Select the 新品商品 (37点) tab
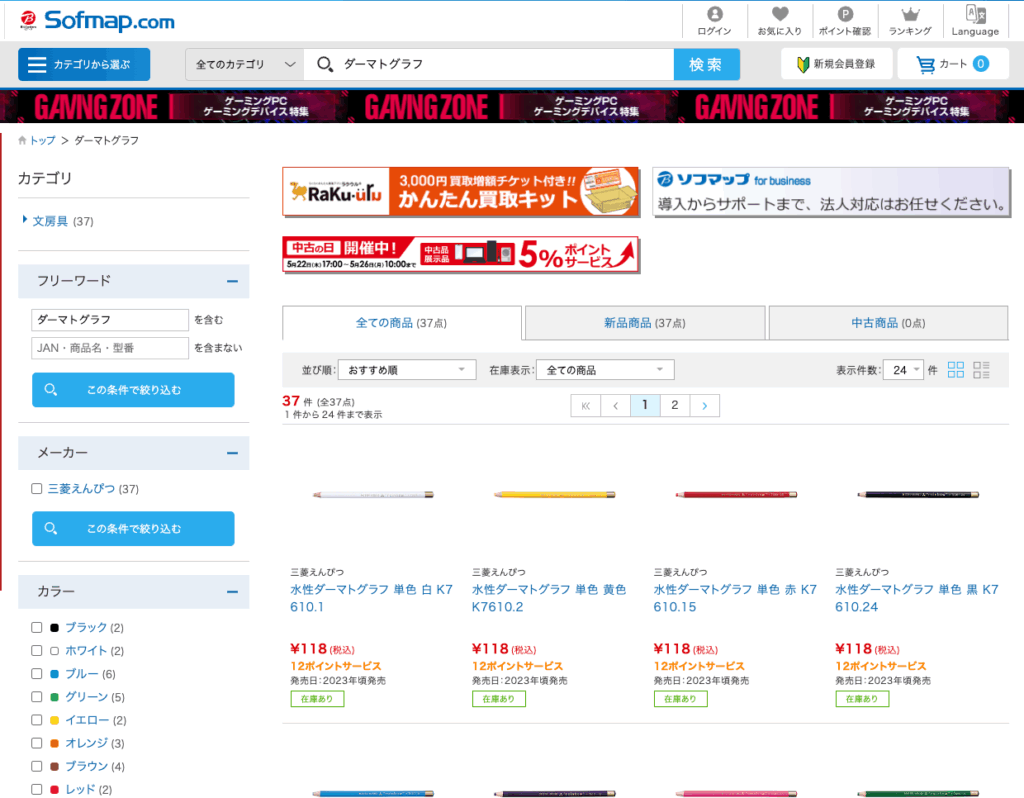Screen dimensions: 1024x798 click(645, 323)
